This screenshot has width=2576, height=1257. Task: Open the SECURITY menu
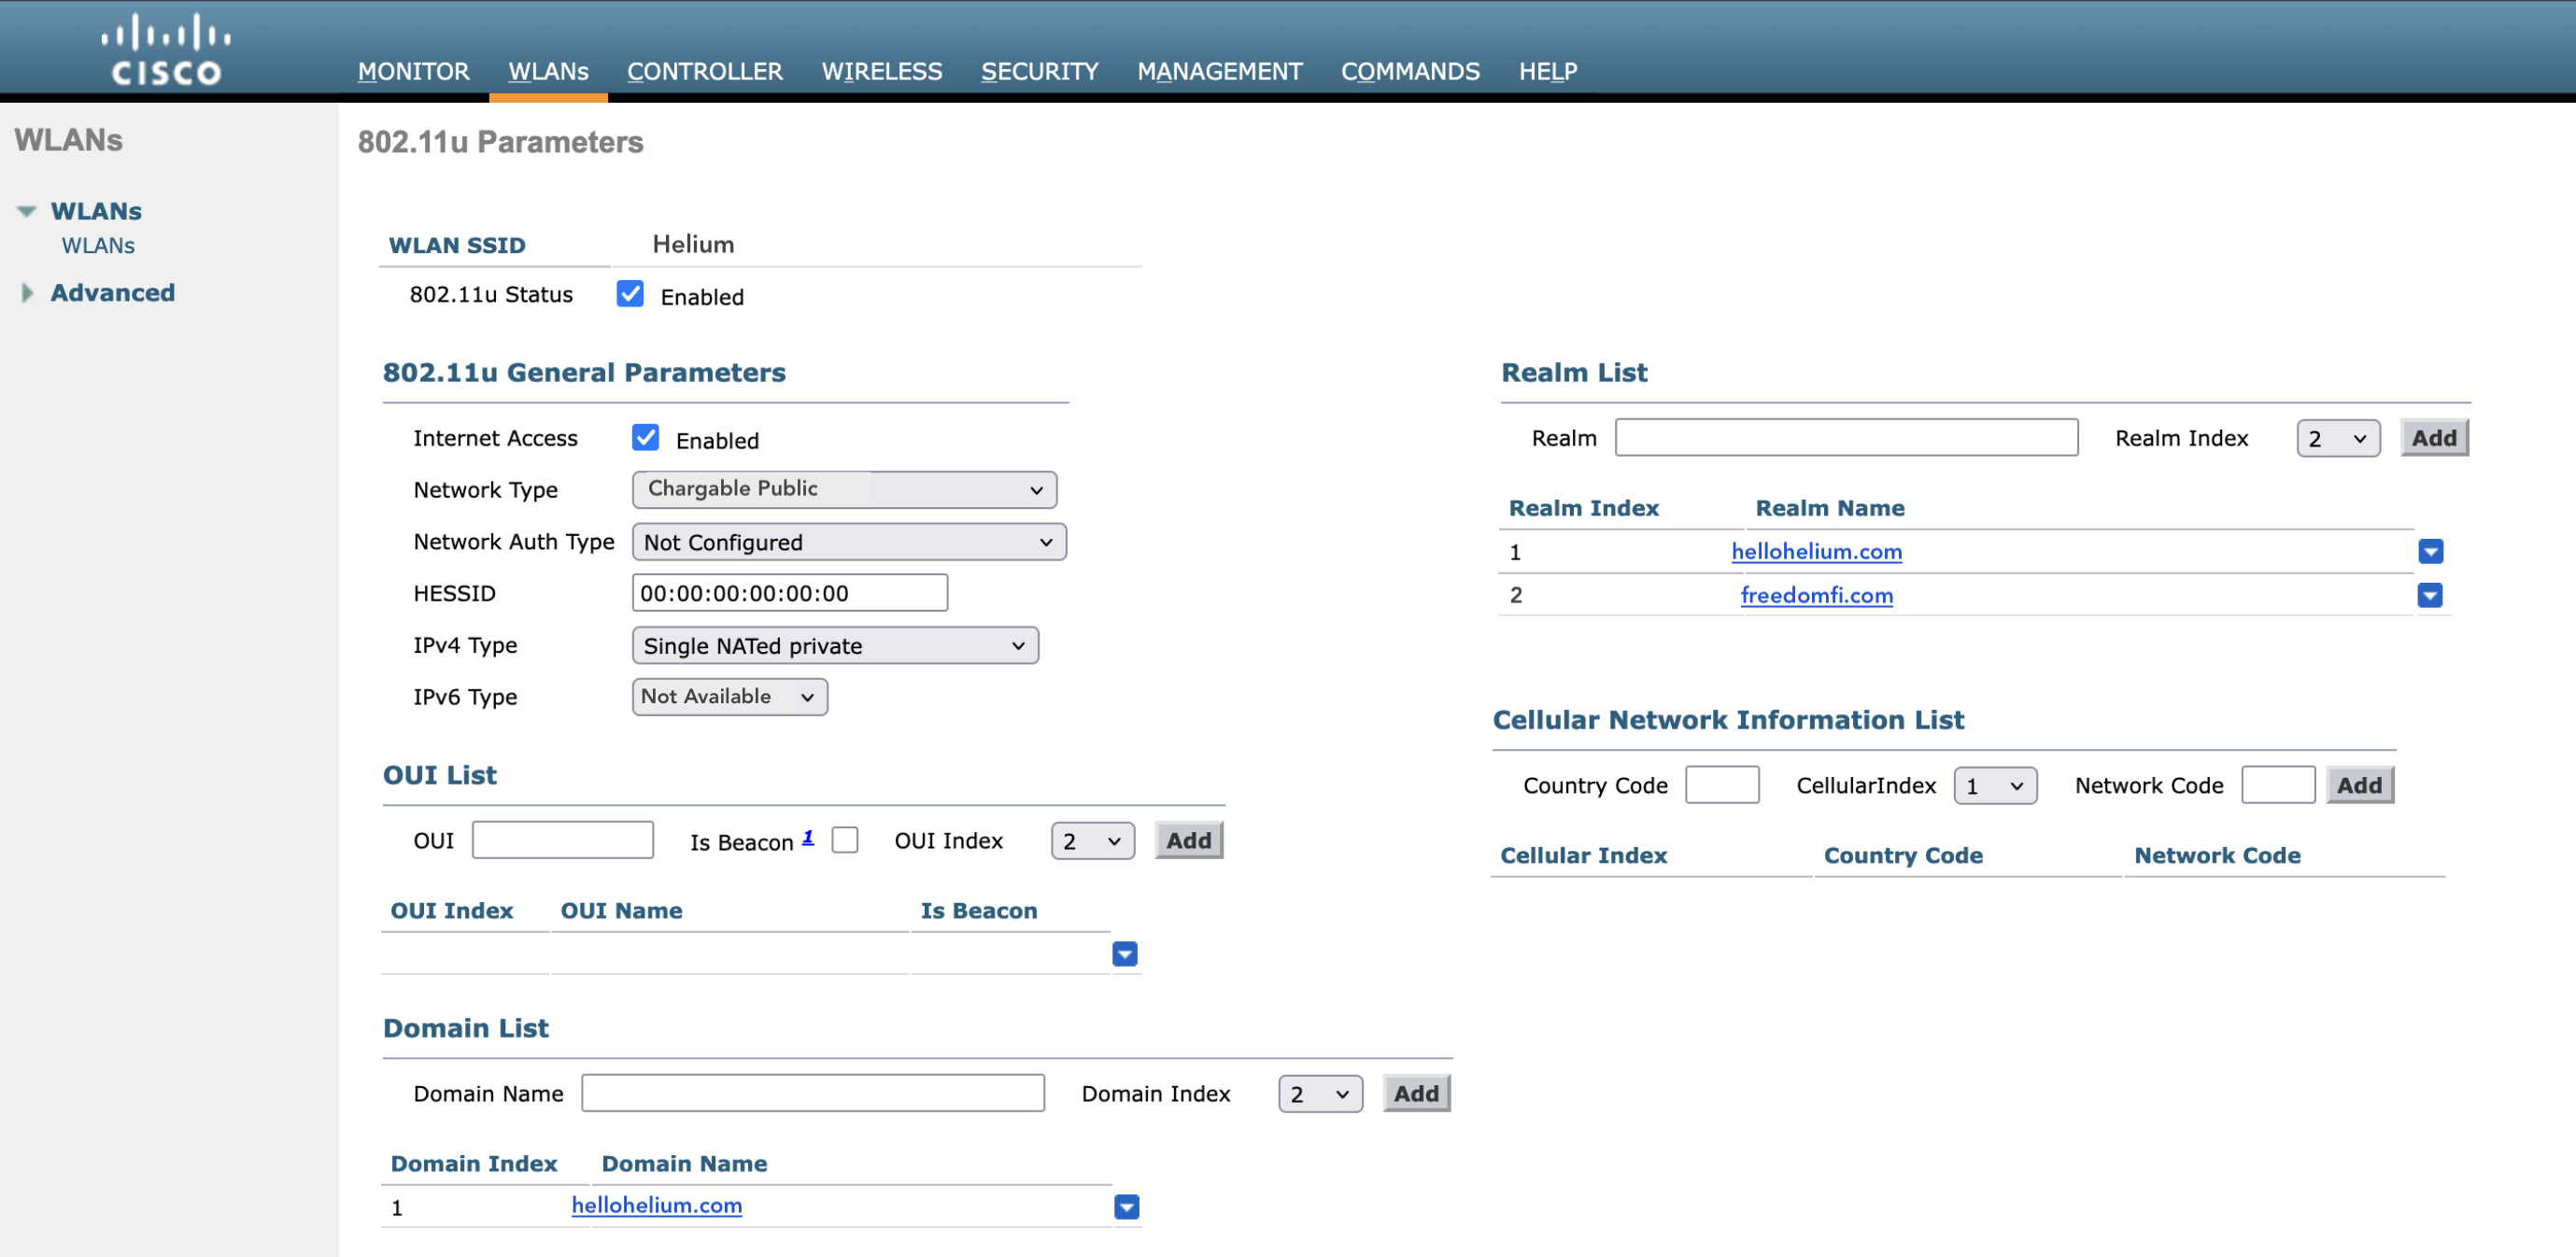pos(1039,71)
